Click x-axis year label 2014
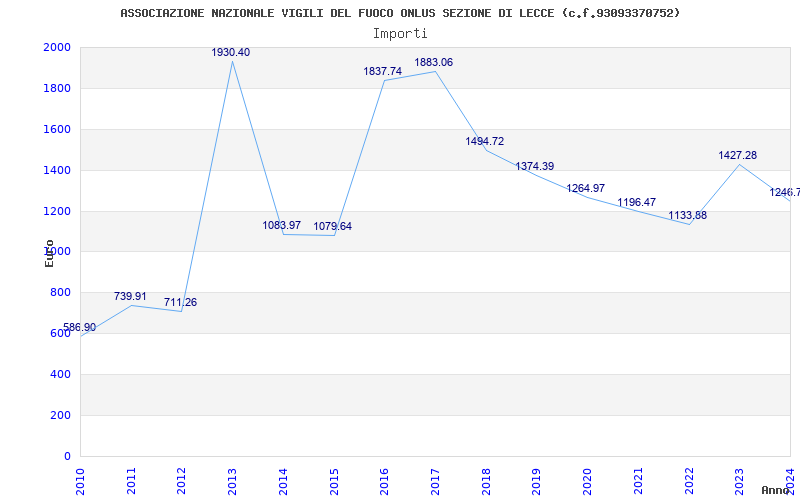The width and height of the screenshot is (800, 500). 283,481
